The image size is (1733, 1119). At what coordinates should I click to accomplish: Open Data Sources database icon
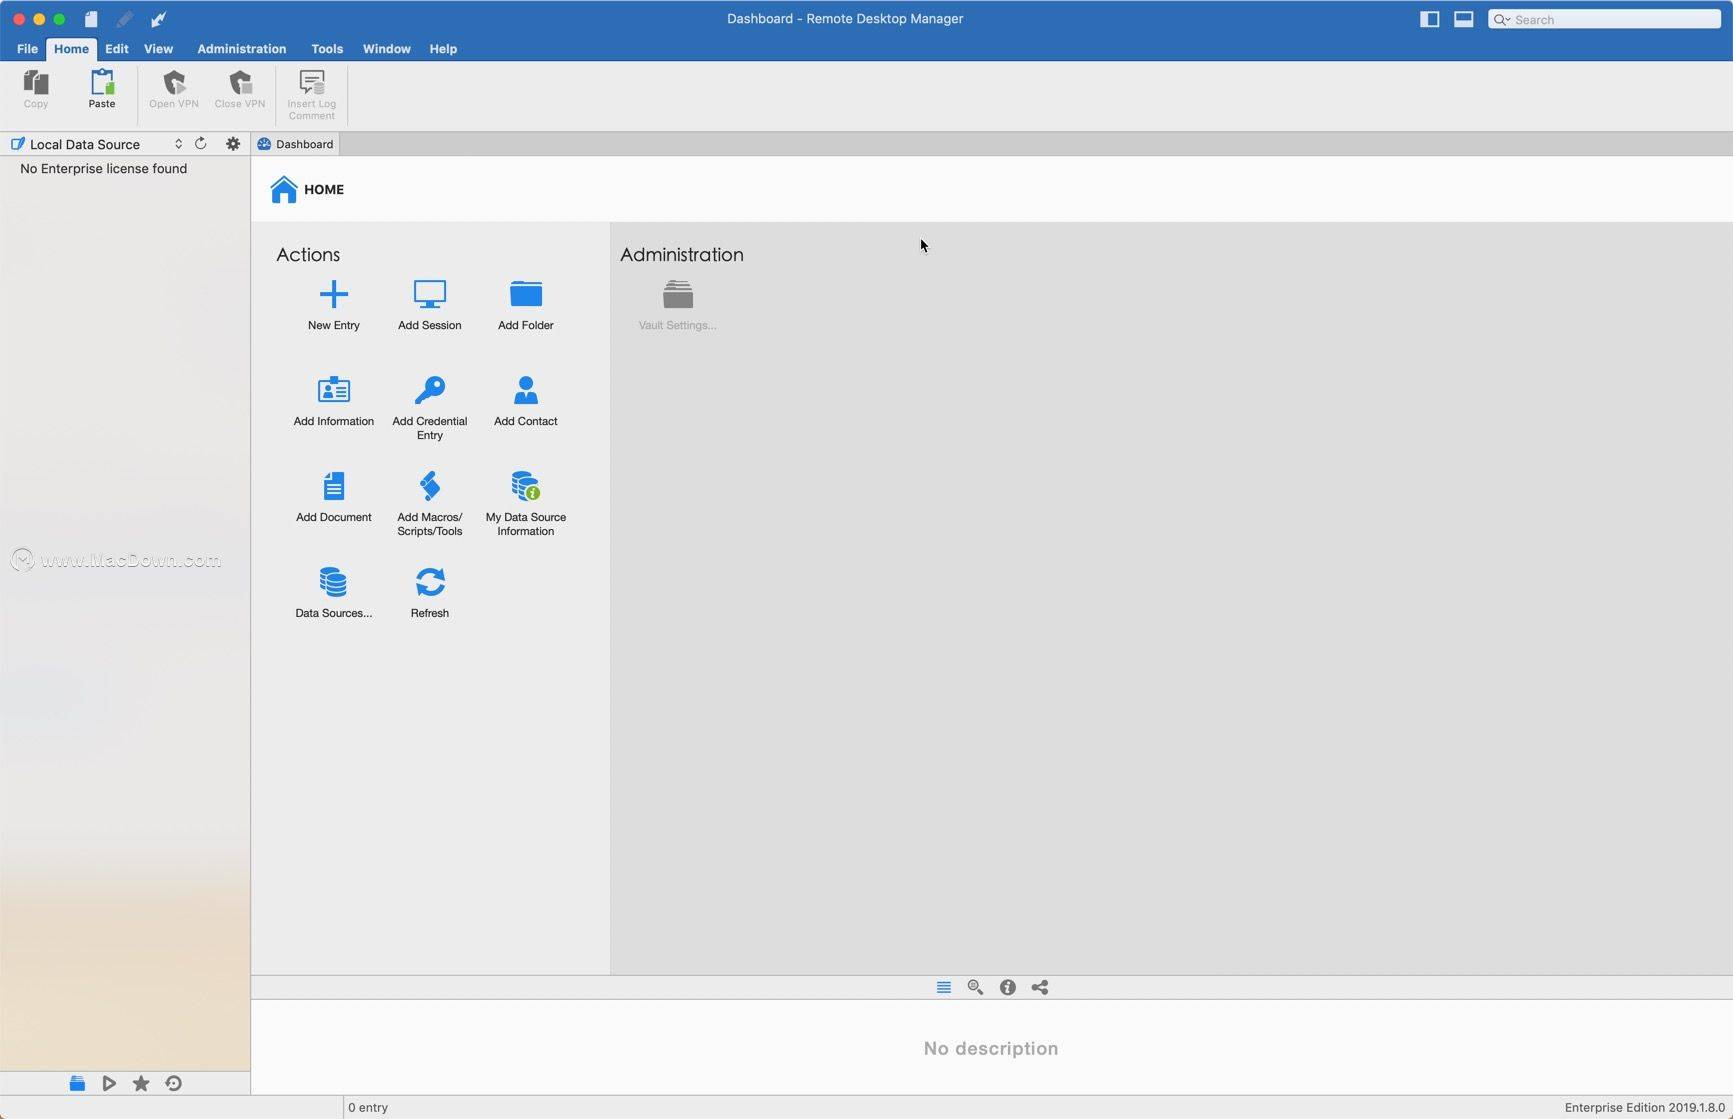click(x=333, y=582)
